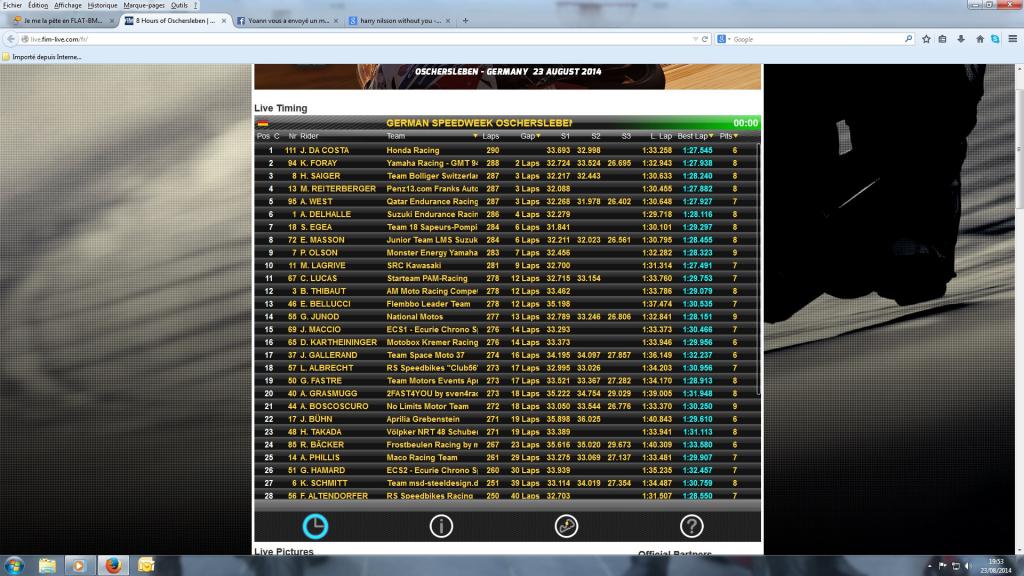
Task: Open the Windows Start menu
Action: pyautogui.click(x=14, y=566)
